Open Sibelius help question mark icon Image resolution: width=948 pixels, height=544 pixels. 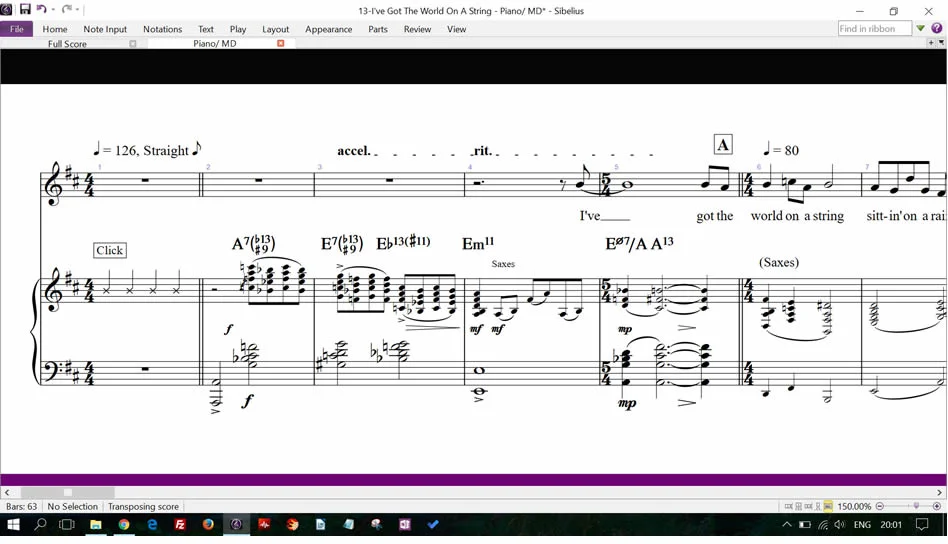(x=937, y=28)
